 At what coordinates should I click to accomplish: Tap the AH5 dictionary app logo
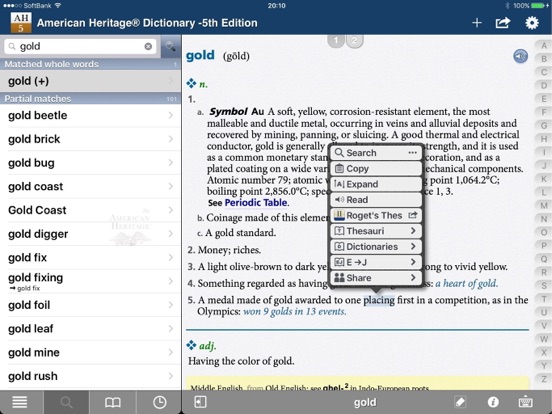(21, 23)
